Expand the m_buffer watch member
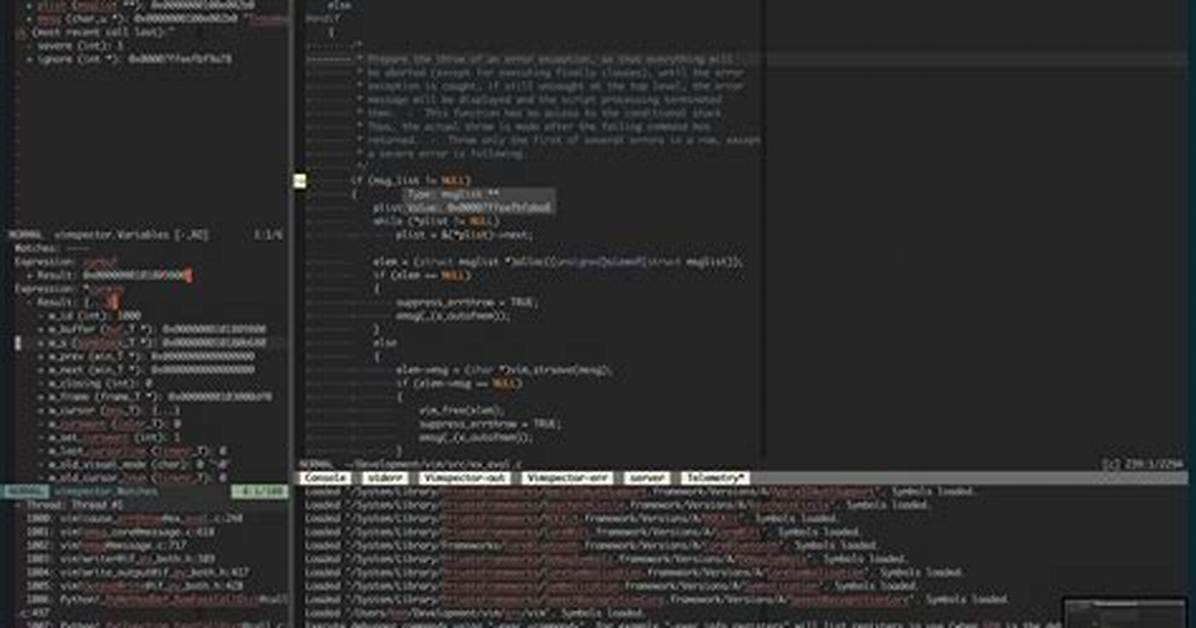This screenshot has height=628, width=1196. [42, 330]
